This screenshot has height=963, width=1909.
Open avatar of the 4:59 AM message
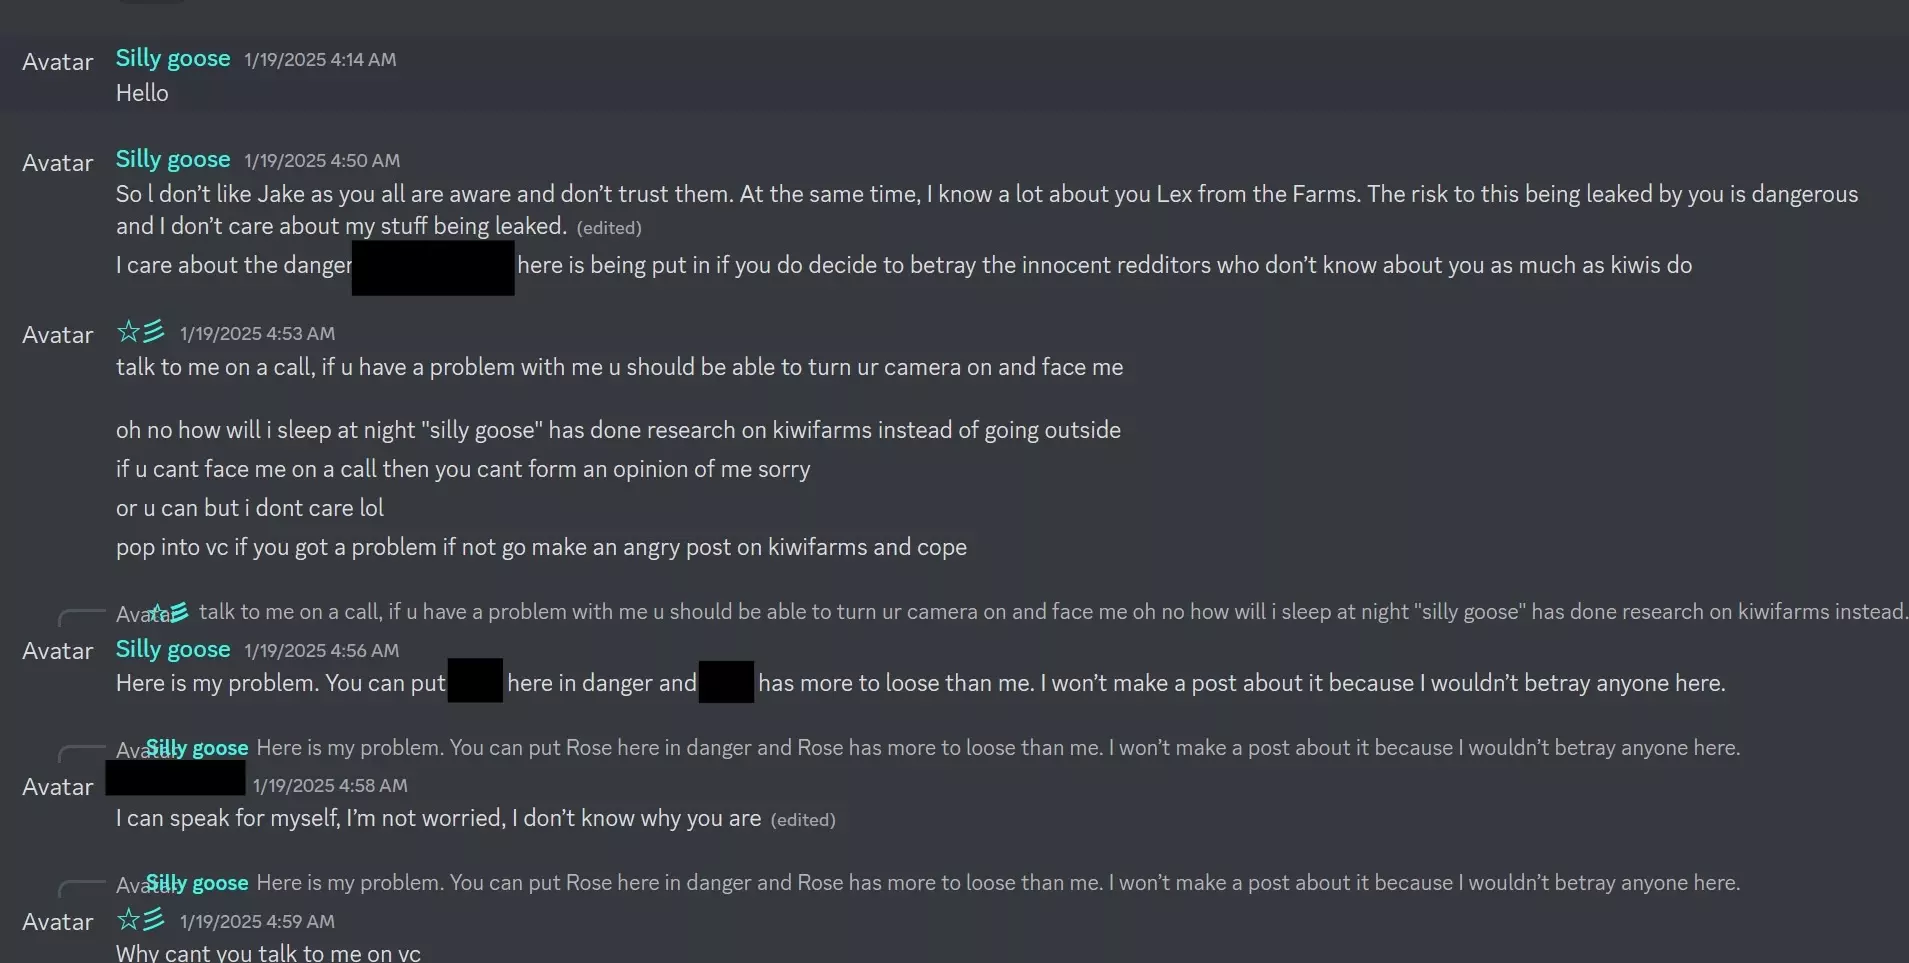(58, 922)
